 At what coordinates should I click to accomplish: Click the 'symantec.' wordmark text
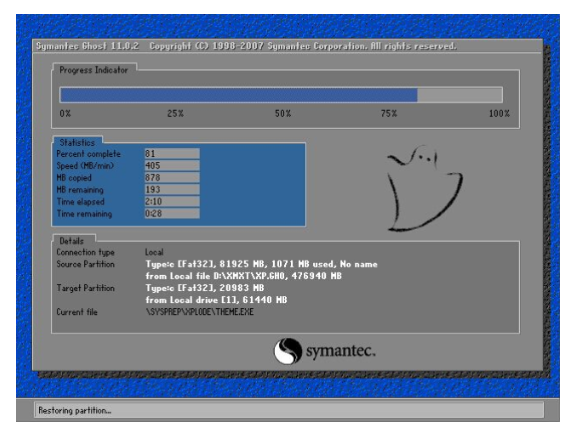[341, 351]
